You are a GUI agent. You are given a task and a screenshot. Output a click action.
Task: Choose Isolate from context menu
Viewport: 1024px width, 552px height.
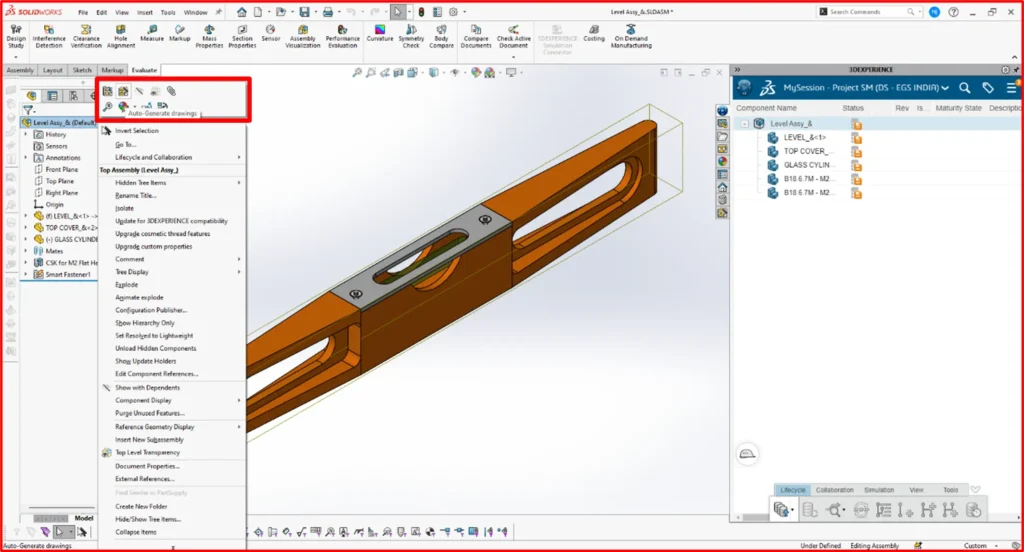(x=124, y=208)
